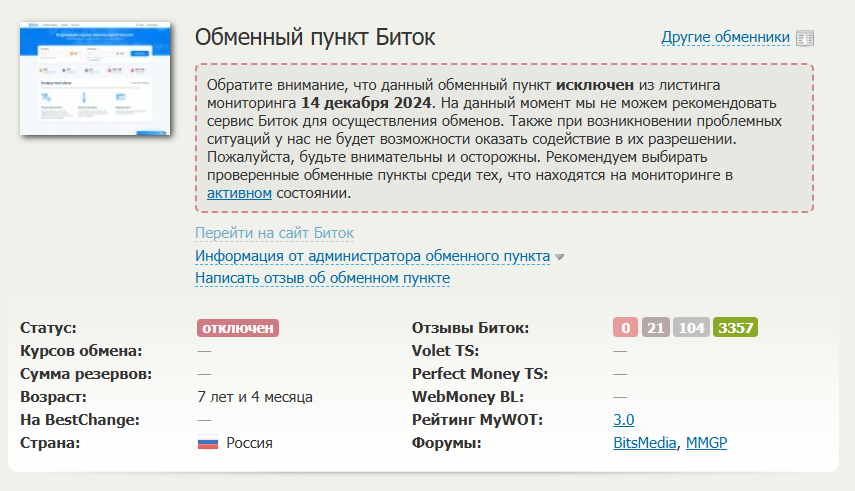Screen dimensions: 855x491
Task: Click the Россия country name
Action: click(249, 443)
